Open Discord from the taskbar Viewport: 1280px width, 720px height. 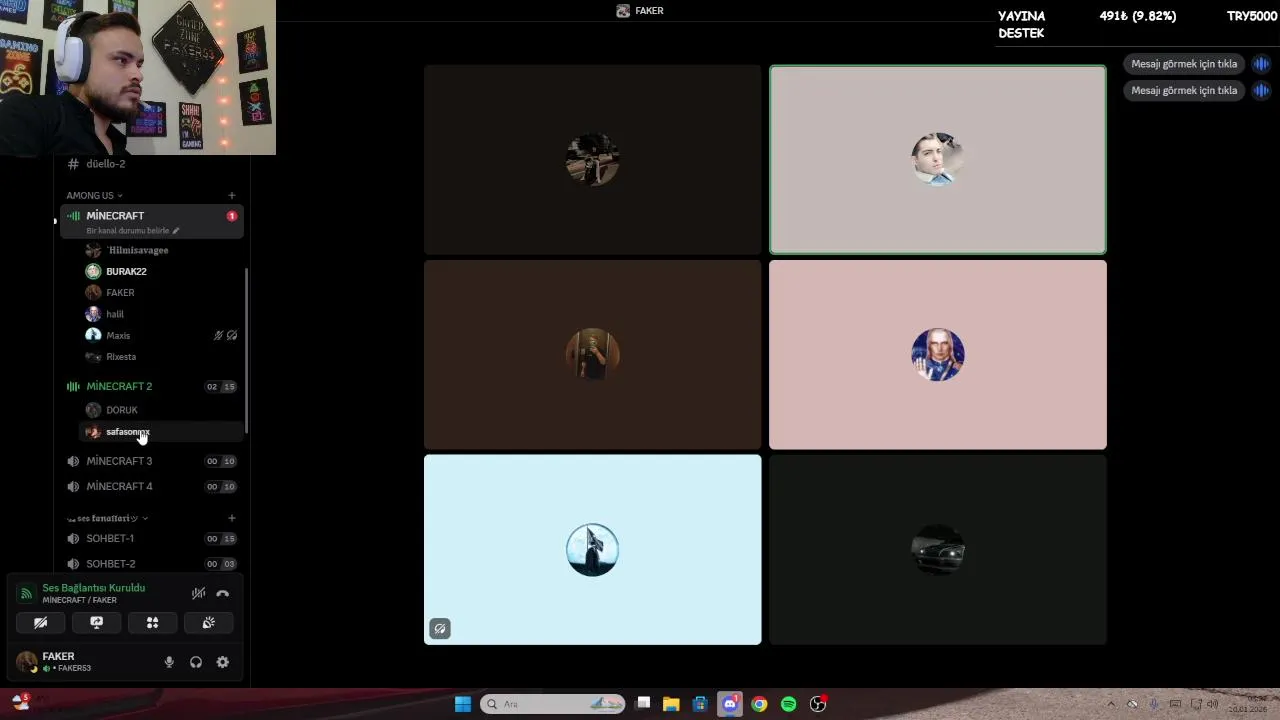point(730,704)
